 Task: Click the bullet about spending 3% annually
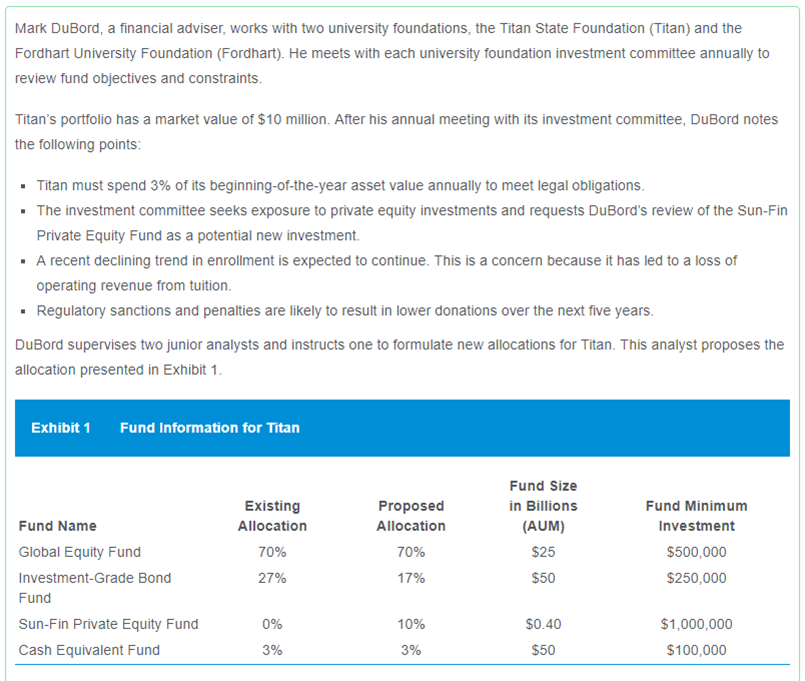pos(340,186)
